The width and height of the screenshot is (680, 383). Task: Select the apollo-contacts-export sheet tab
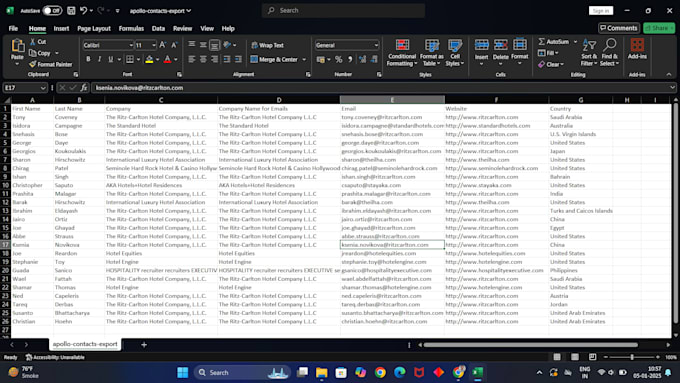85,344
